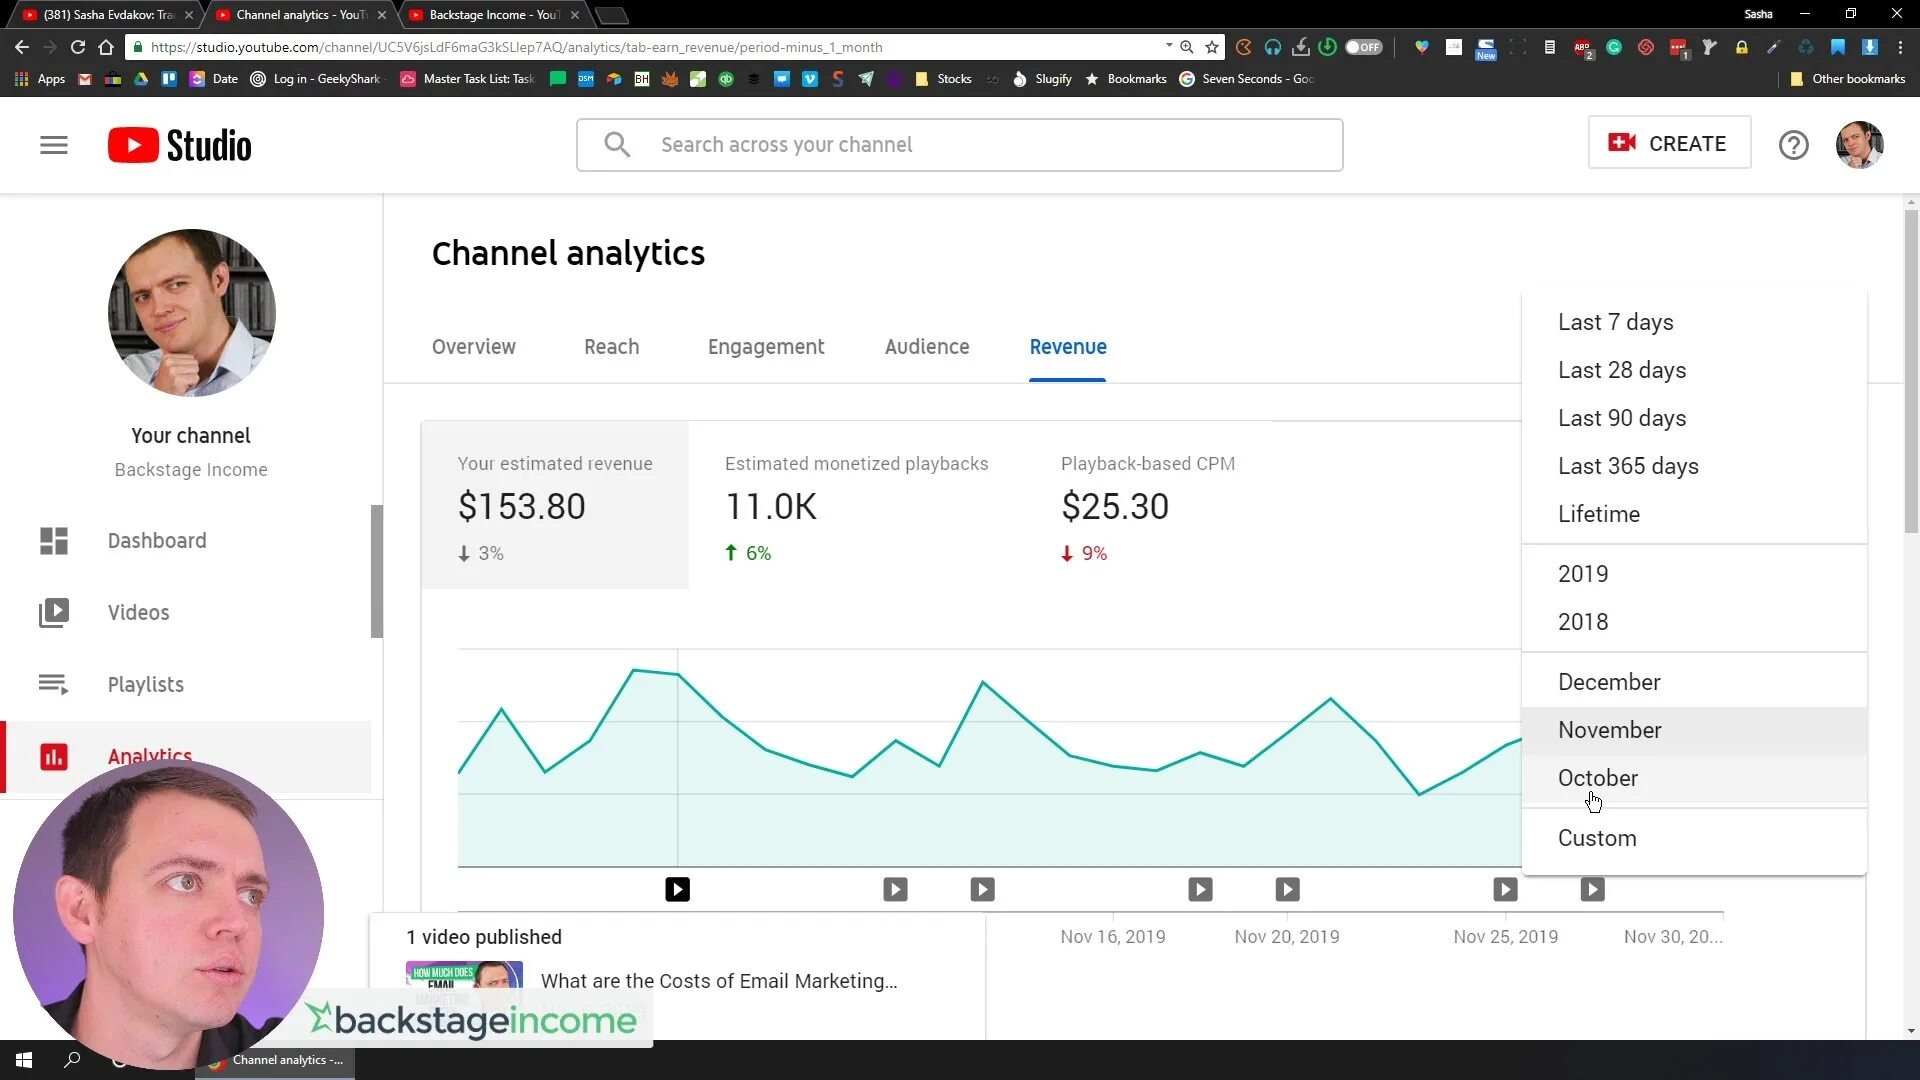Bookmark page with star icon

(1212, 47)
